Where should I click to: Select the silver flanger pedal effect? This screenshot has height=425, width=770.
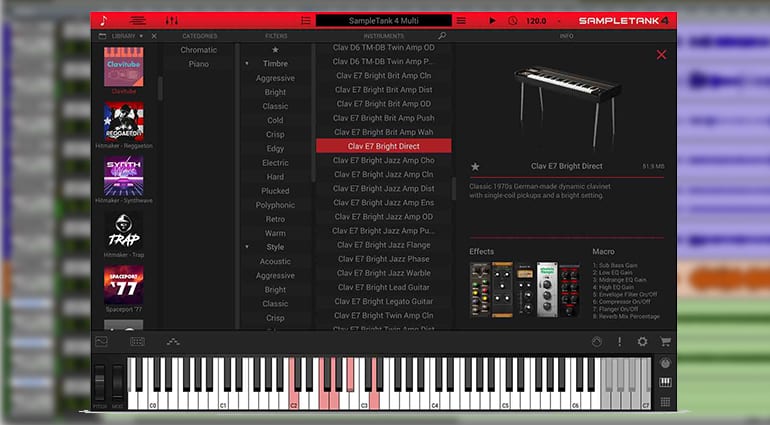click(x=547, y=289)
